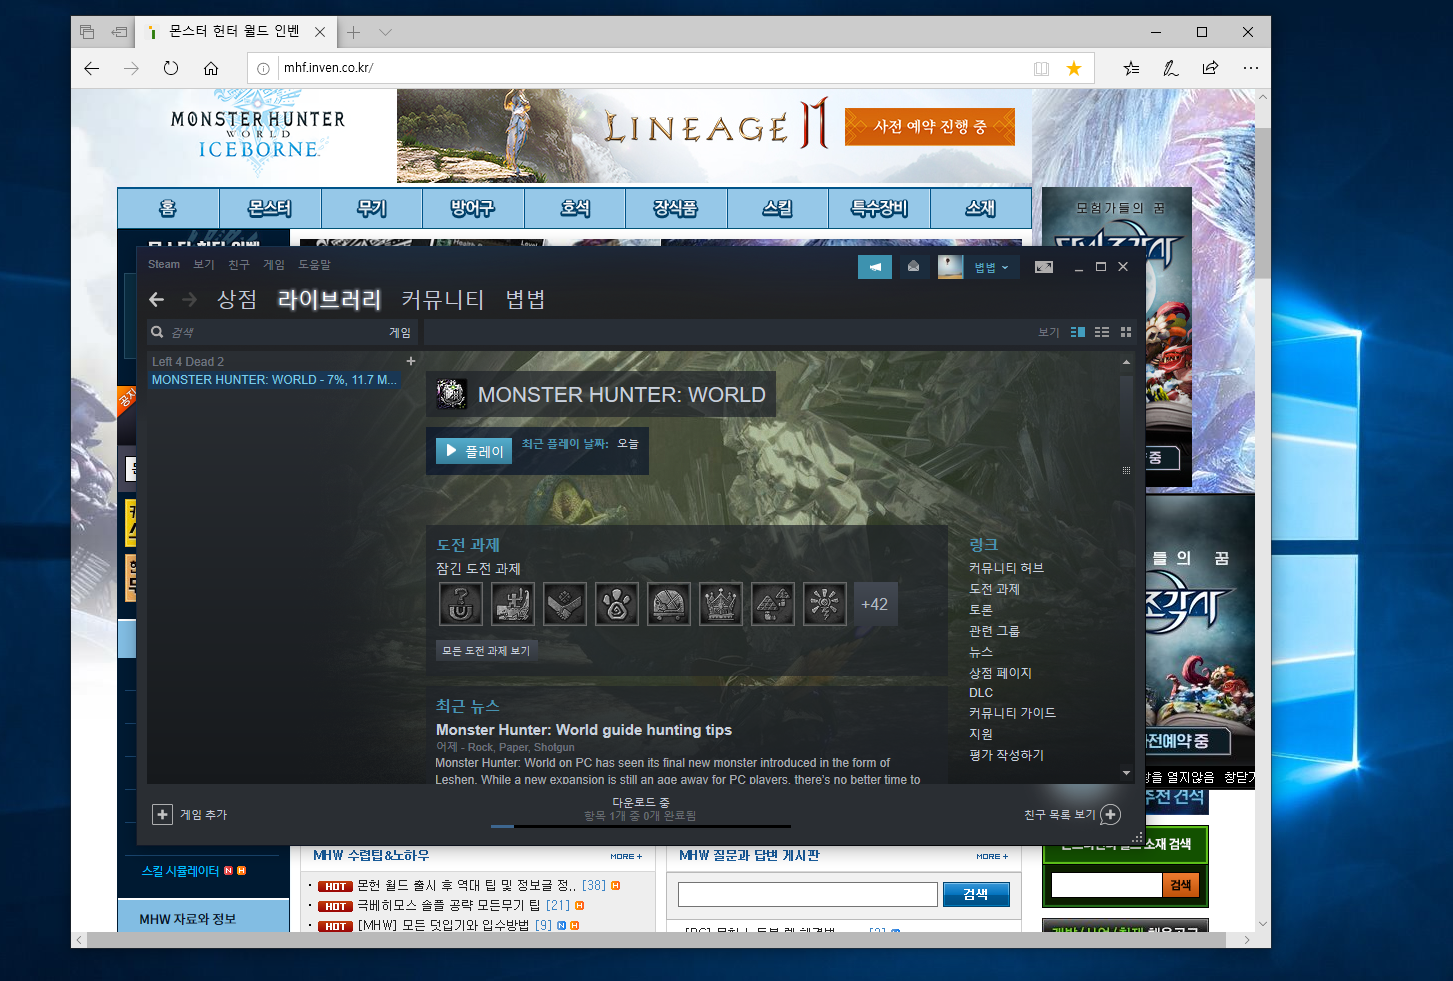The height and width of the screenshot is (981, 1453).
Task: Open the DLC link
Action: pos(981,692)
